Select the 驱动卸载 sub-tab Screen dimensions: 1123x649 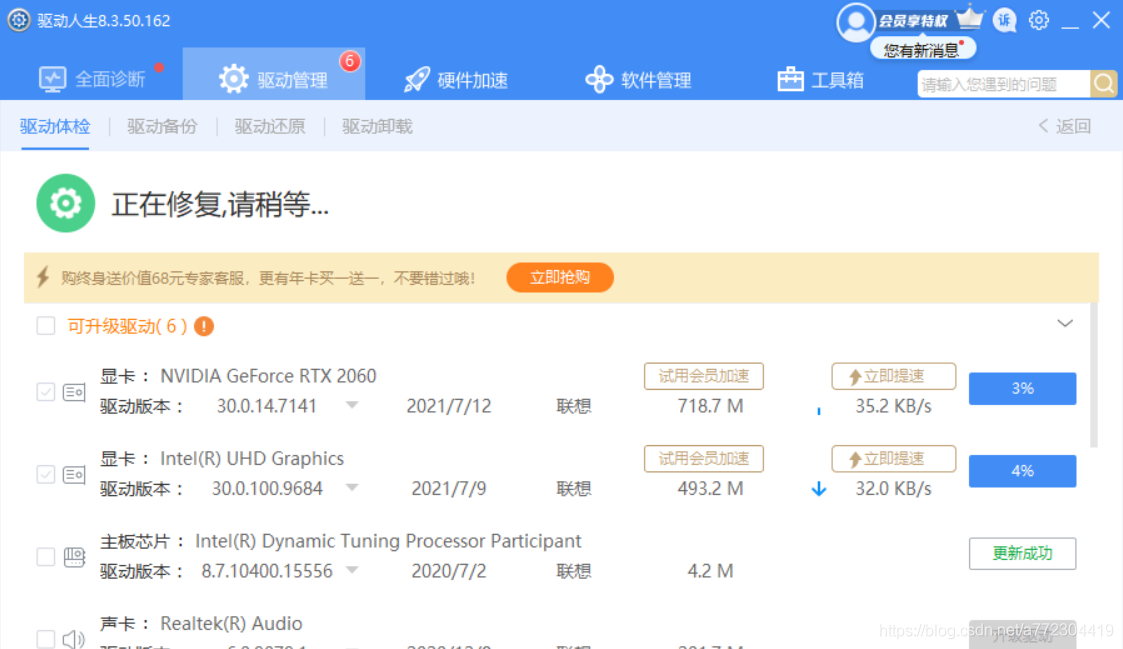click(x=377, y=127)
